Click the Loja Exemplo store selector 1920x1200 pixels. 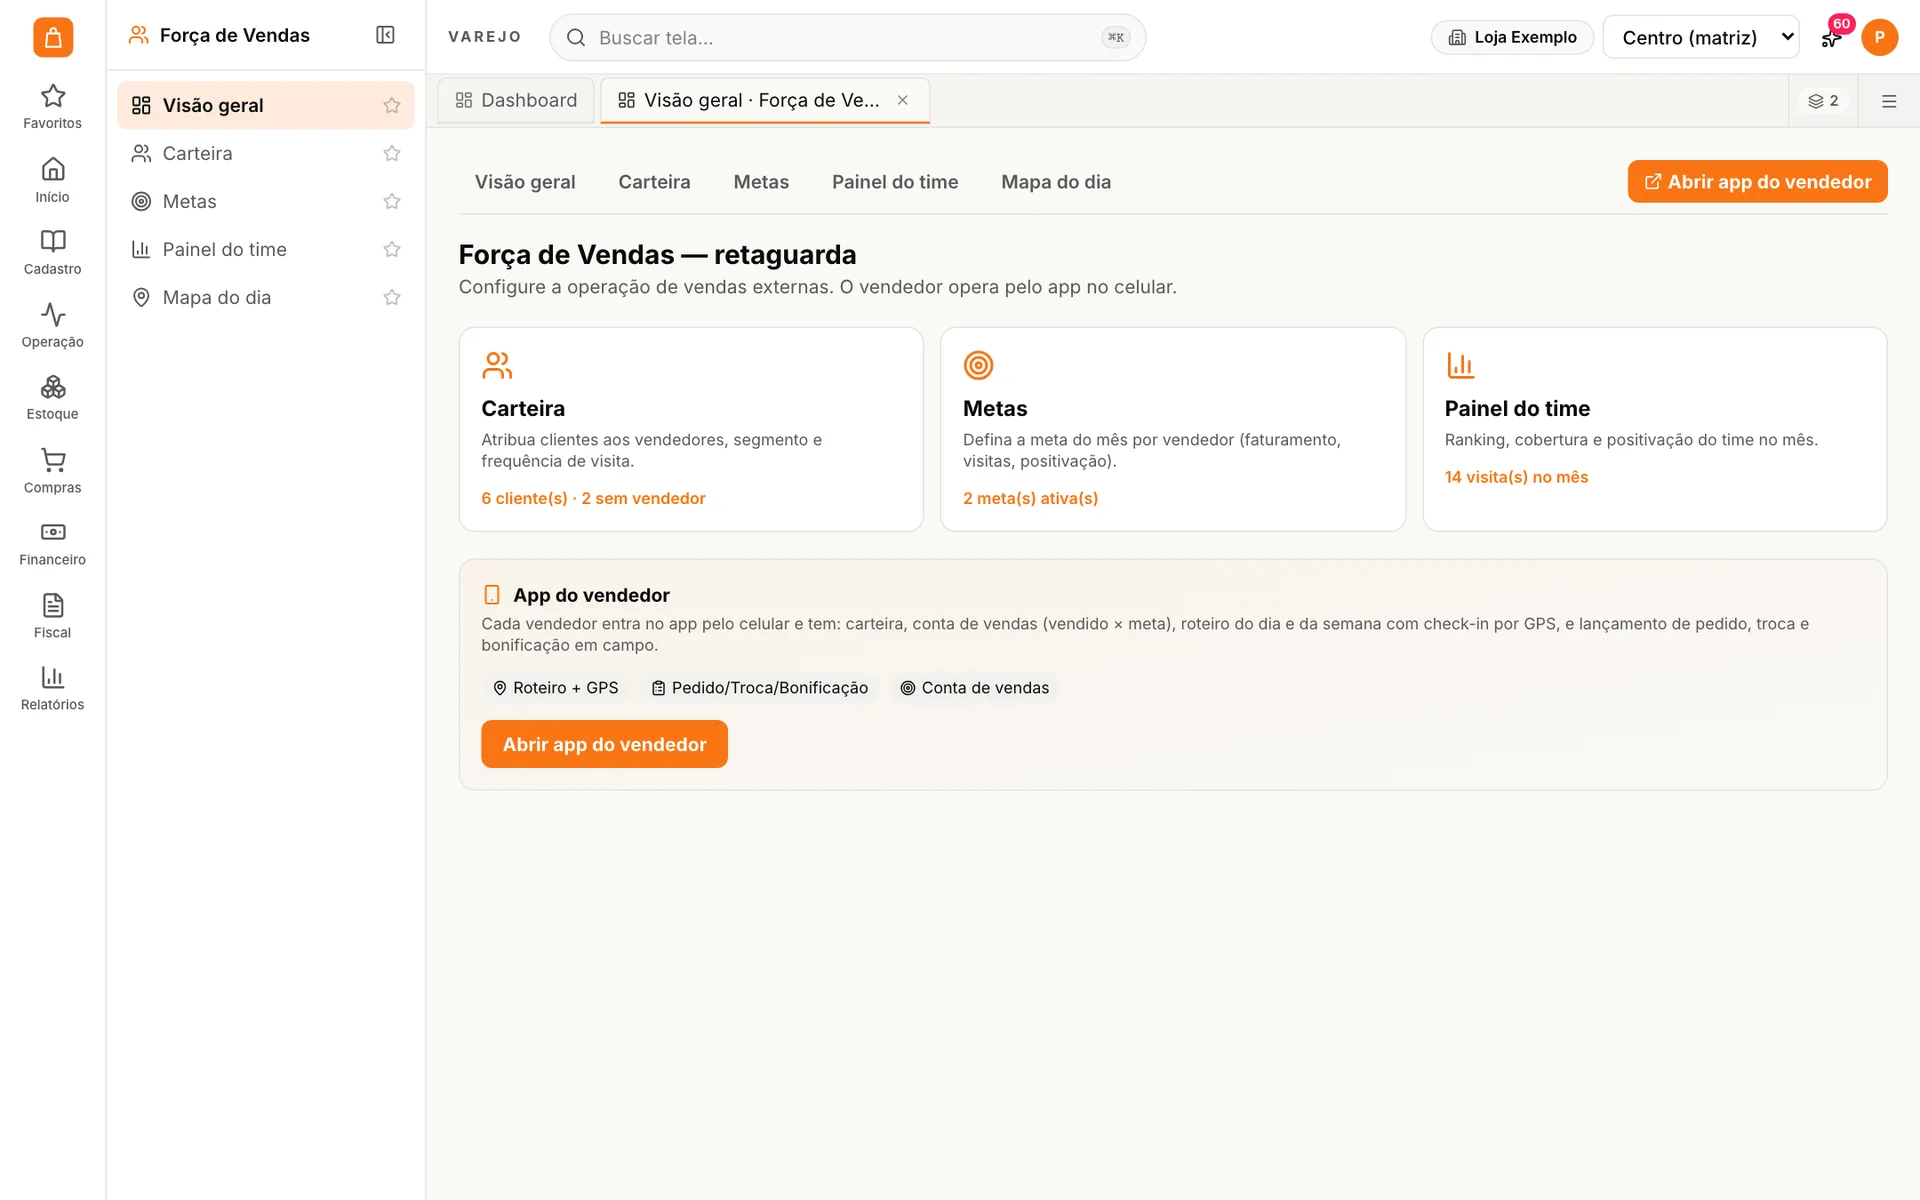click(x=1512, y=37)
